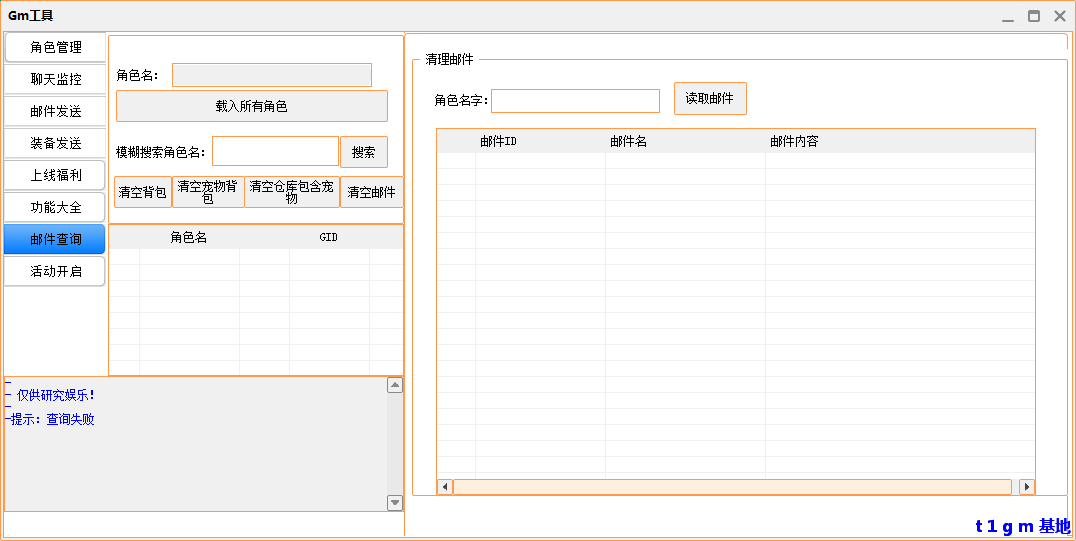Viewport: 1076px width, 541px height.
Task: Click the mail table right scroll arrow
Action: click(x=1027, y=487)
